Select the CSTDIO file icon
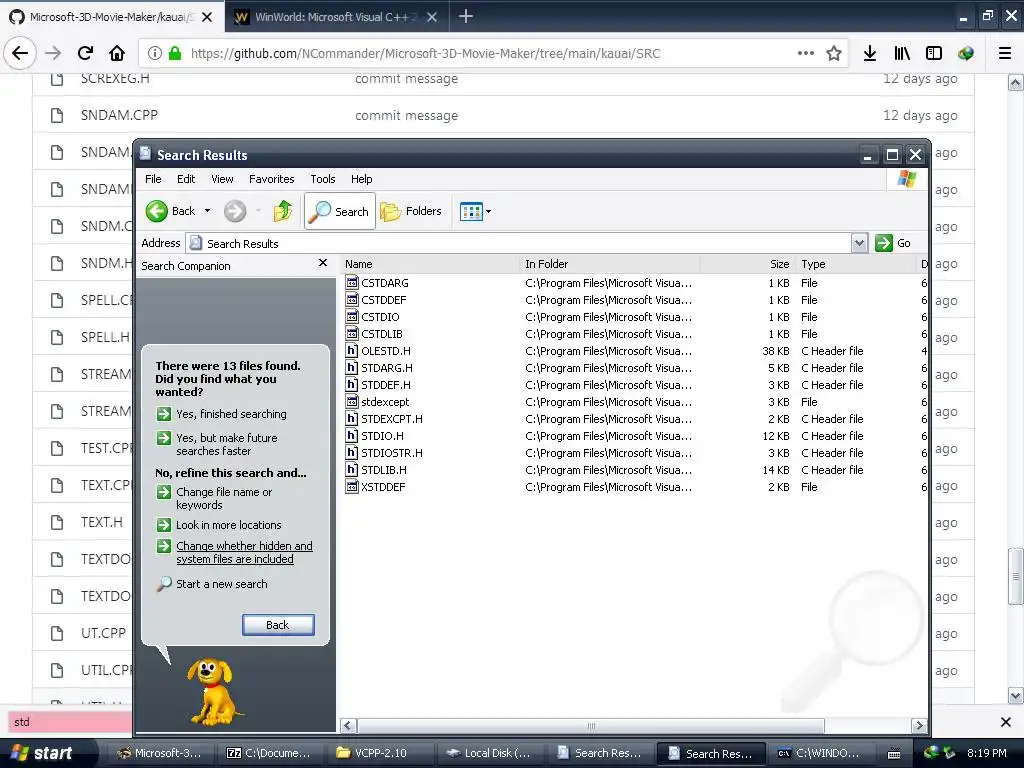 [352, 317]
